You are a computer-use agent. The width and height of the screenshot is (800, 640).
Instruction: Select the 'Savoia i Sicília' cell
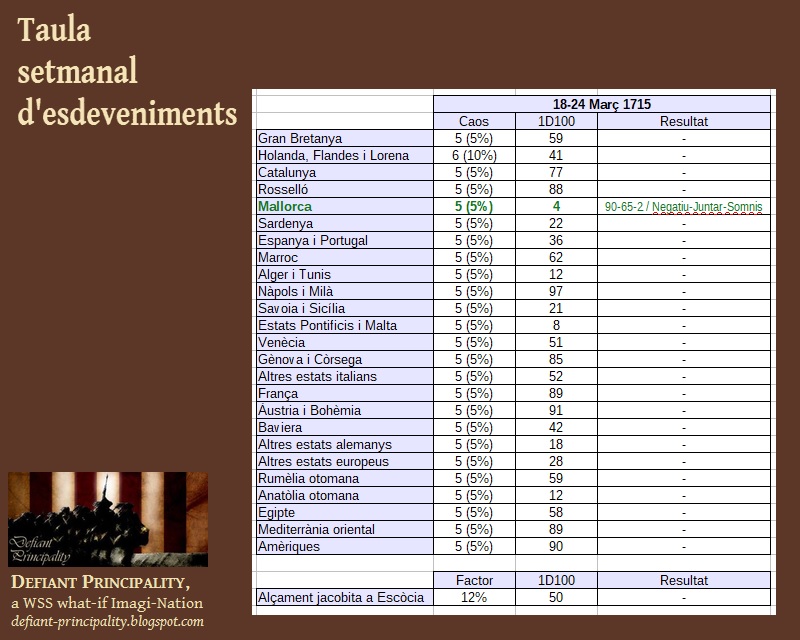(344, 308)
